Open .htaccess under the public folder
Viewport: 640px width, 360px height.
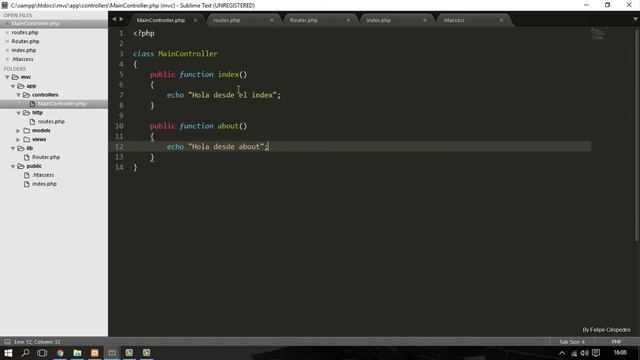click(x=43, y=176)
